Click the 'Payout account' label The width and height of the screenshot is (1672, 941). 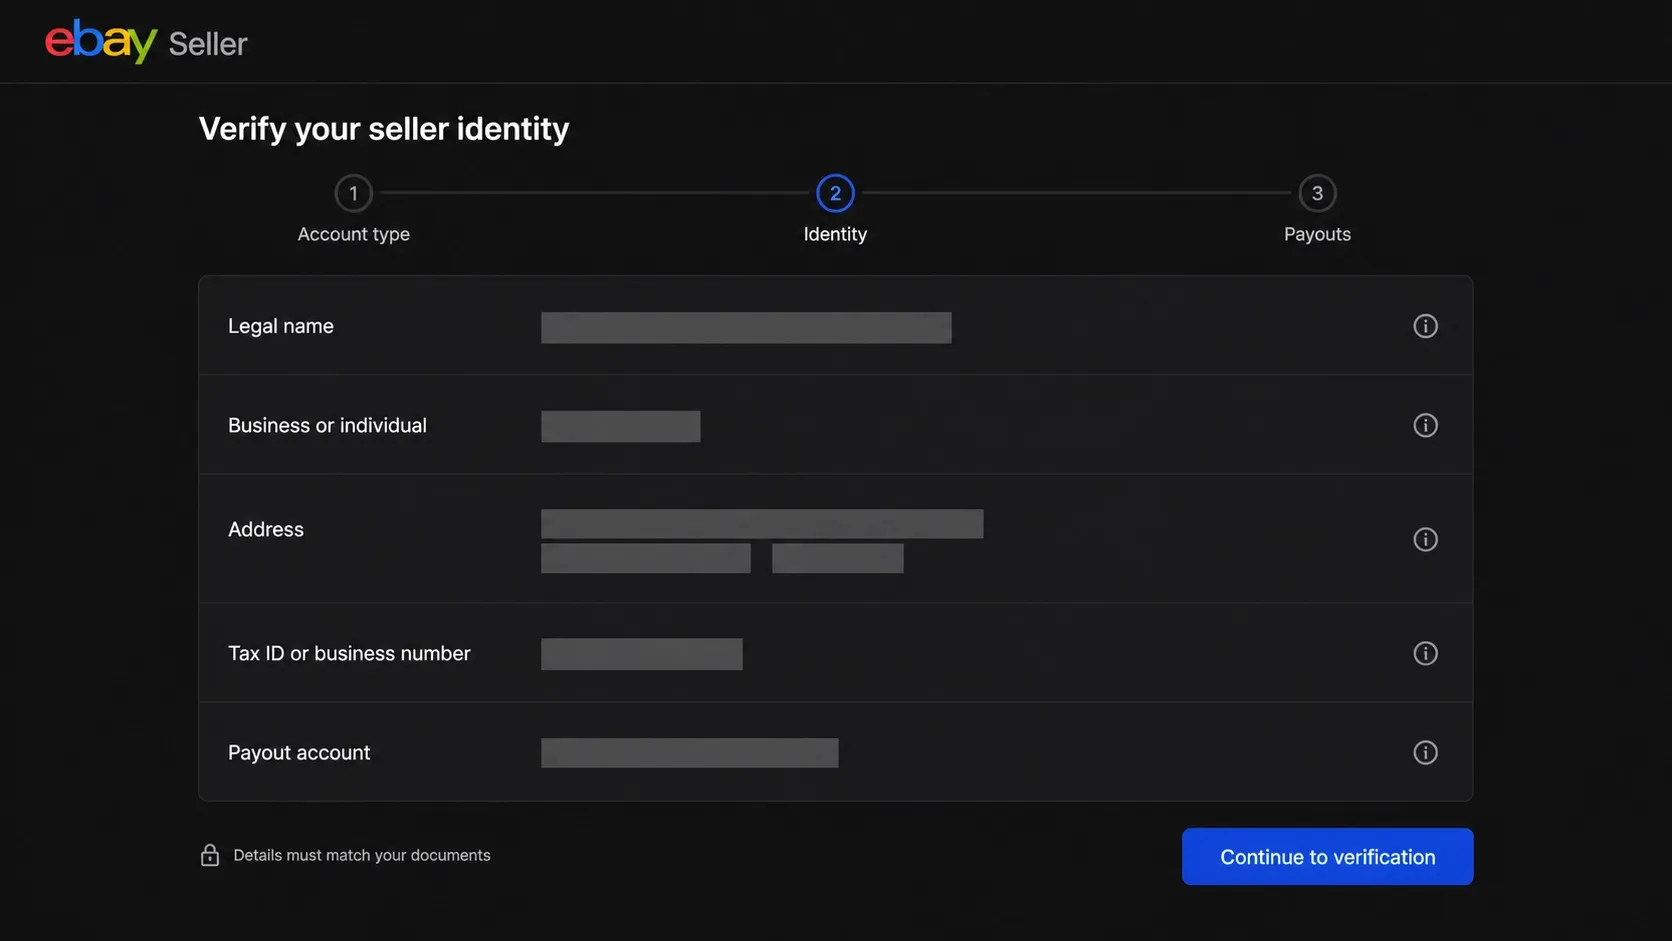point(299,752)
